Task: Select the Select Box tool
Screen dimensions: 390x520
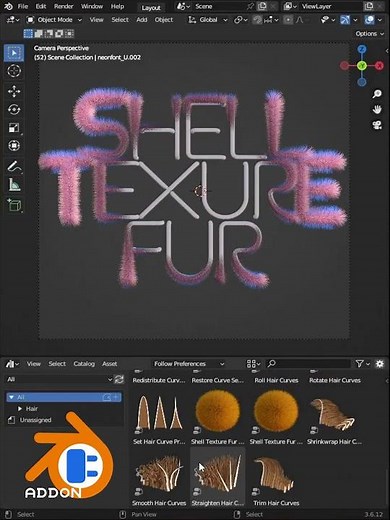Action: click(x=14, y=53)
